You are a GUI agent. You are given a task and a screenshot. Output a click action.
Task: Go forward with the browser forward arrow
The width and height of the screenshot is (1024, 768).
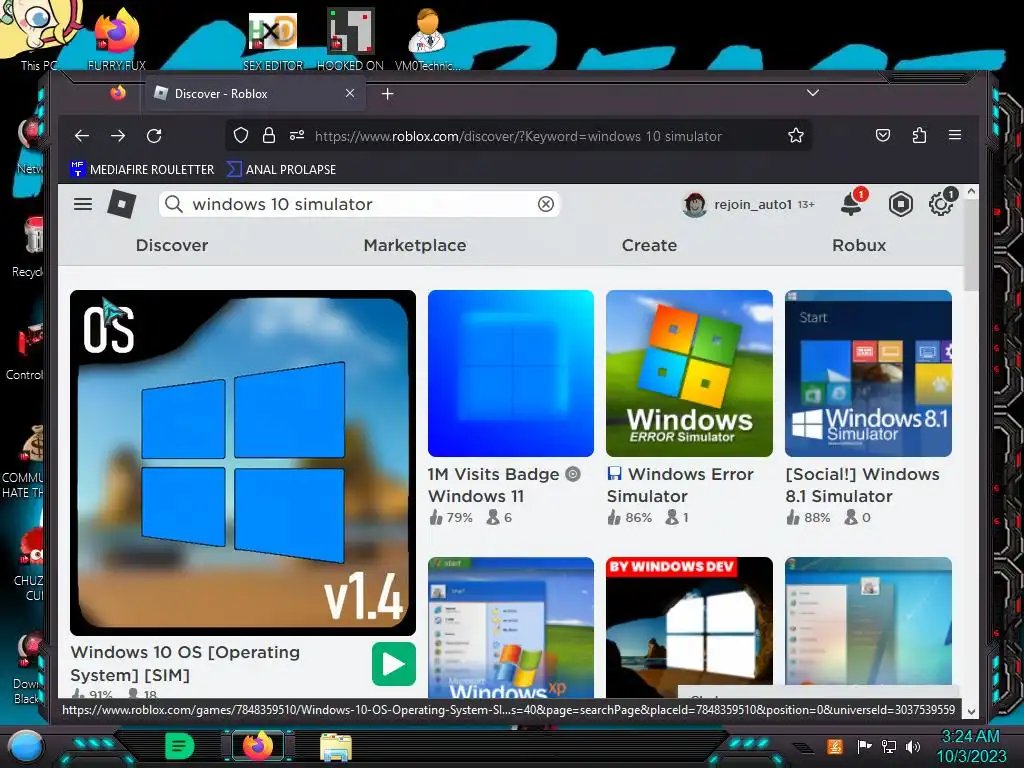point(118,136)
